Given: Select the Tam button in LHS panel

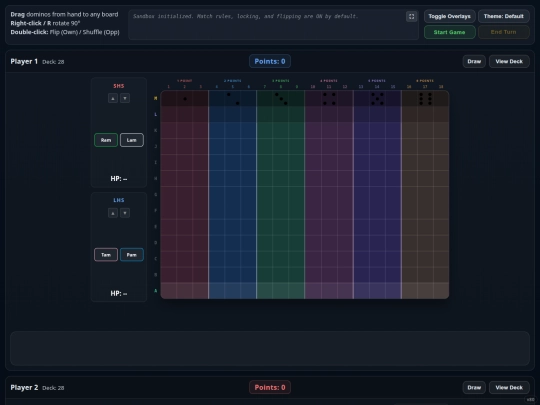Looking at the screenshot, I should [106, 255].
